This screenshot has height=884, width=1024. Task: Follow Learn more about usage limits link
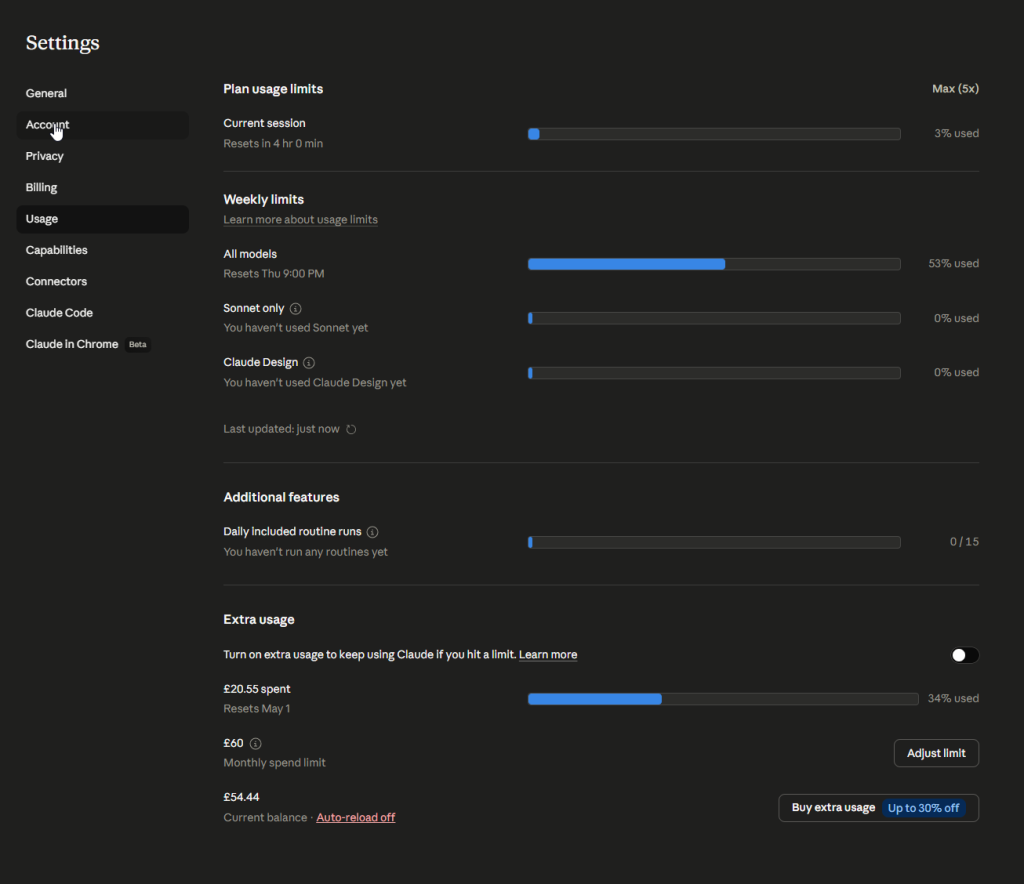click(x=300, y=219)
